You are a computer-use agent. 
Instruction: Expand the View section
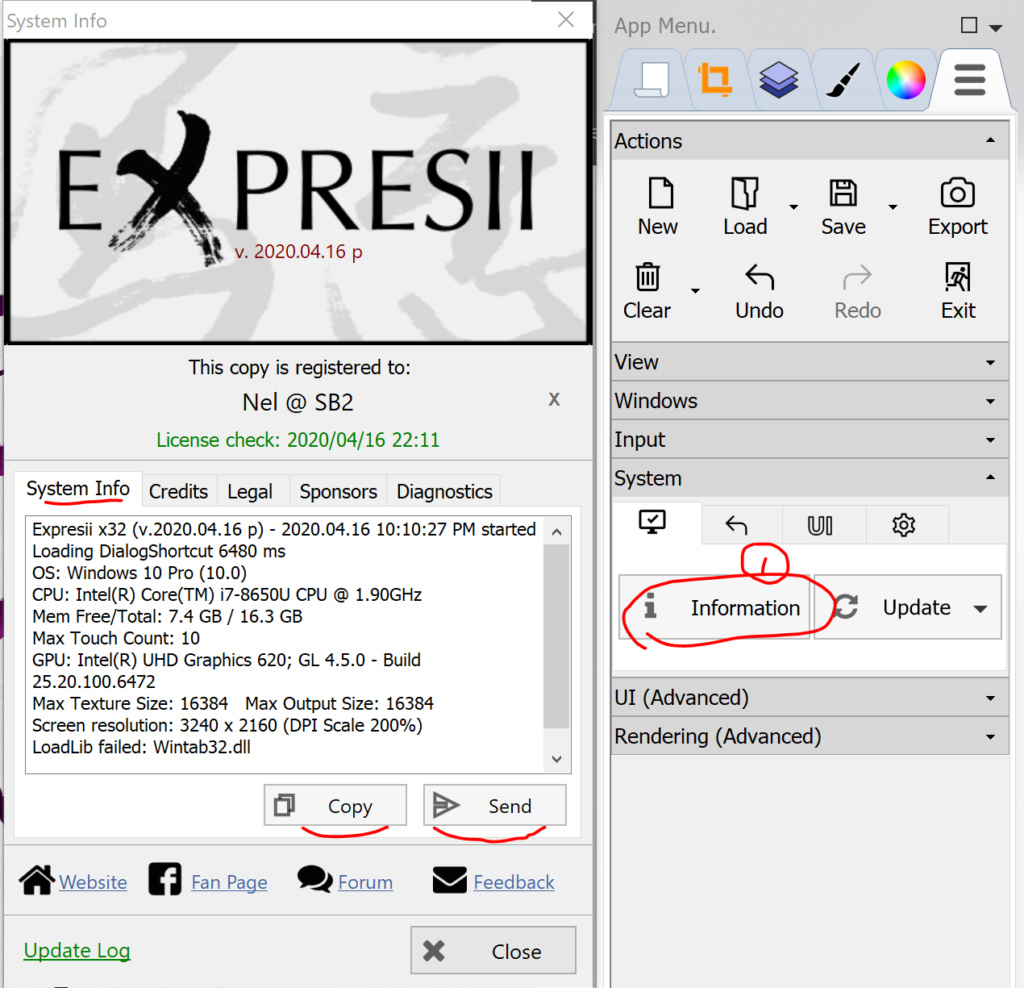[810, 362]
